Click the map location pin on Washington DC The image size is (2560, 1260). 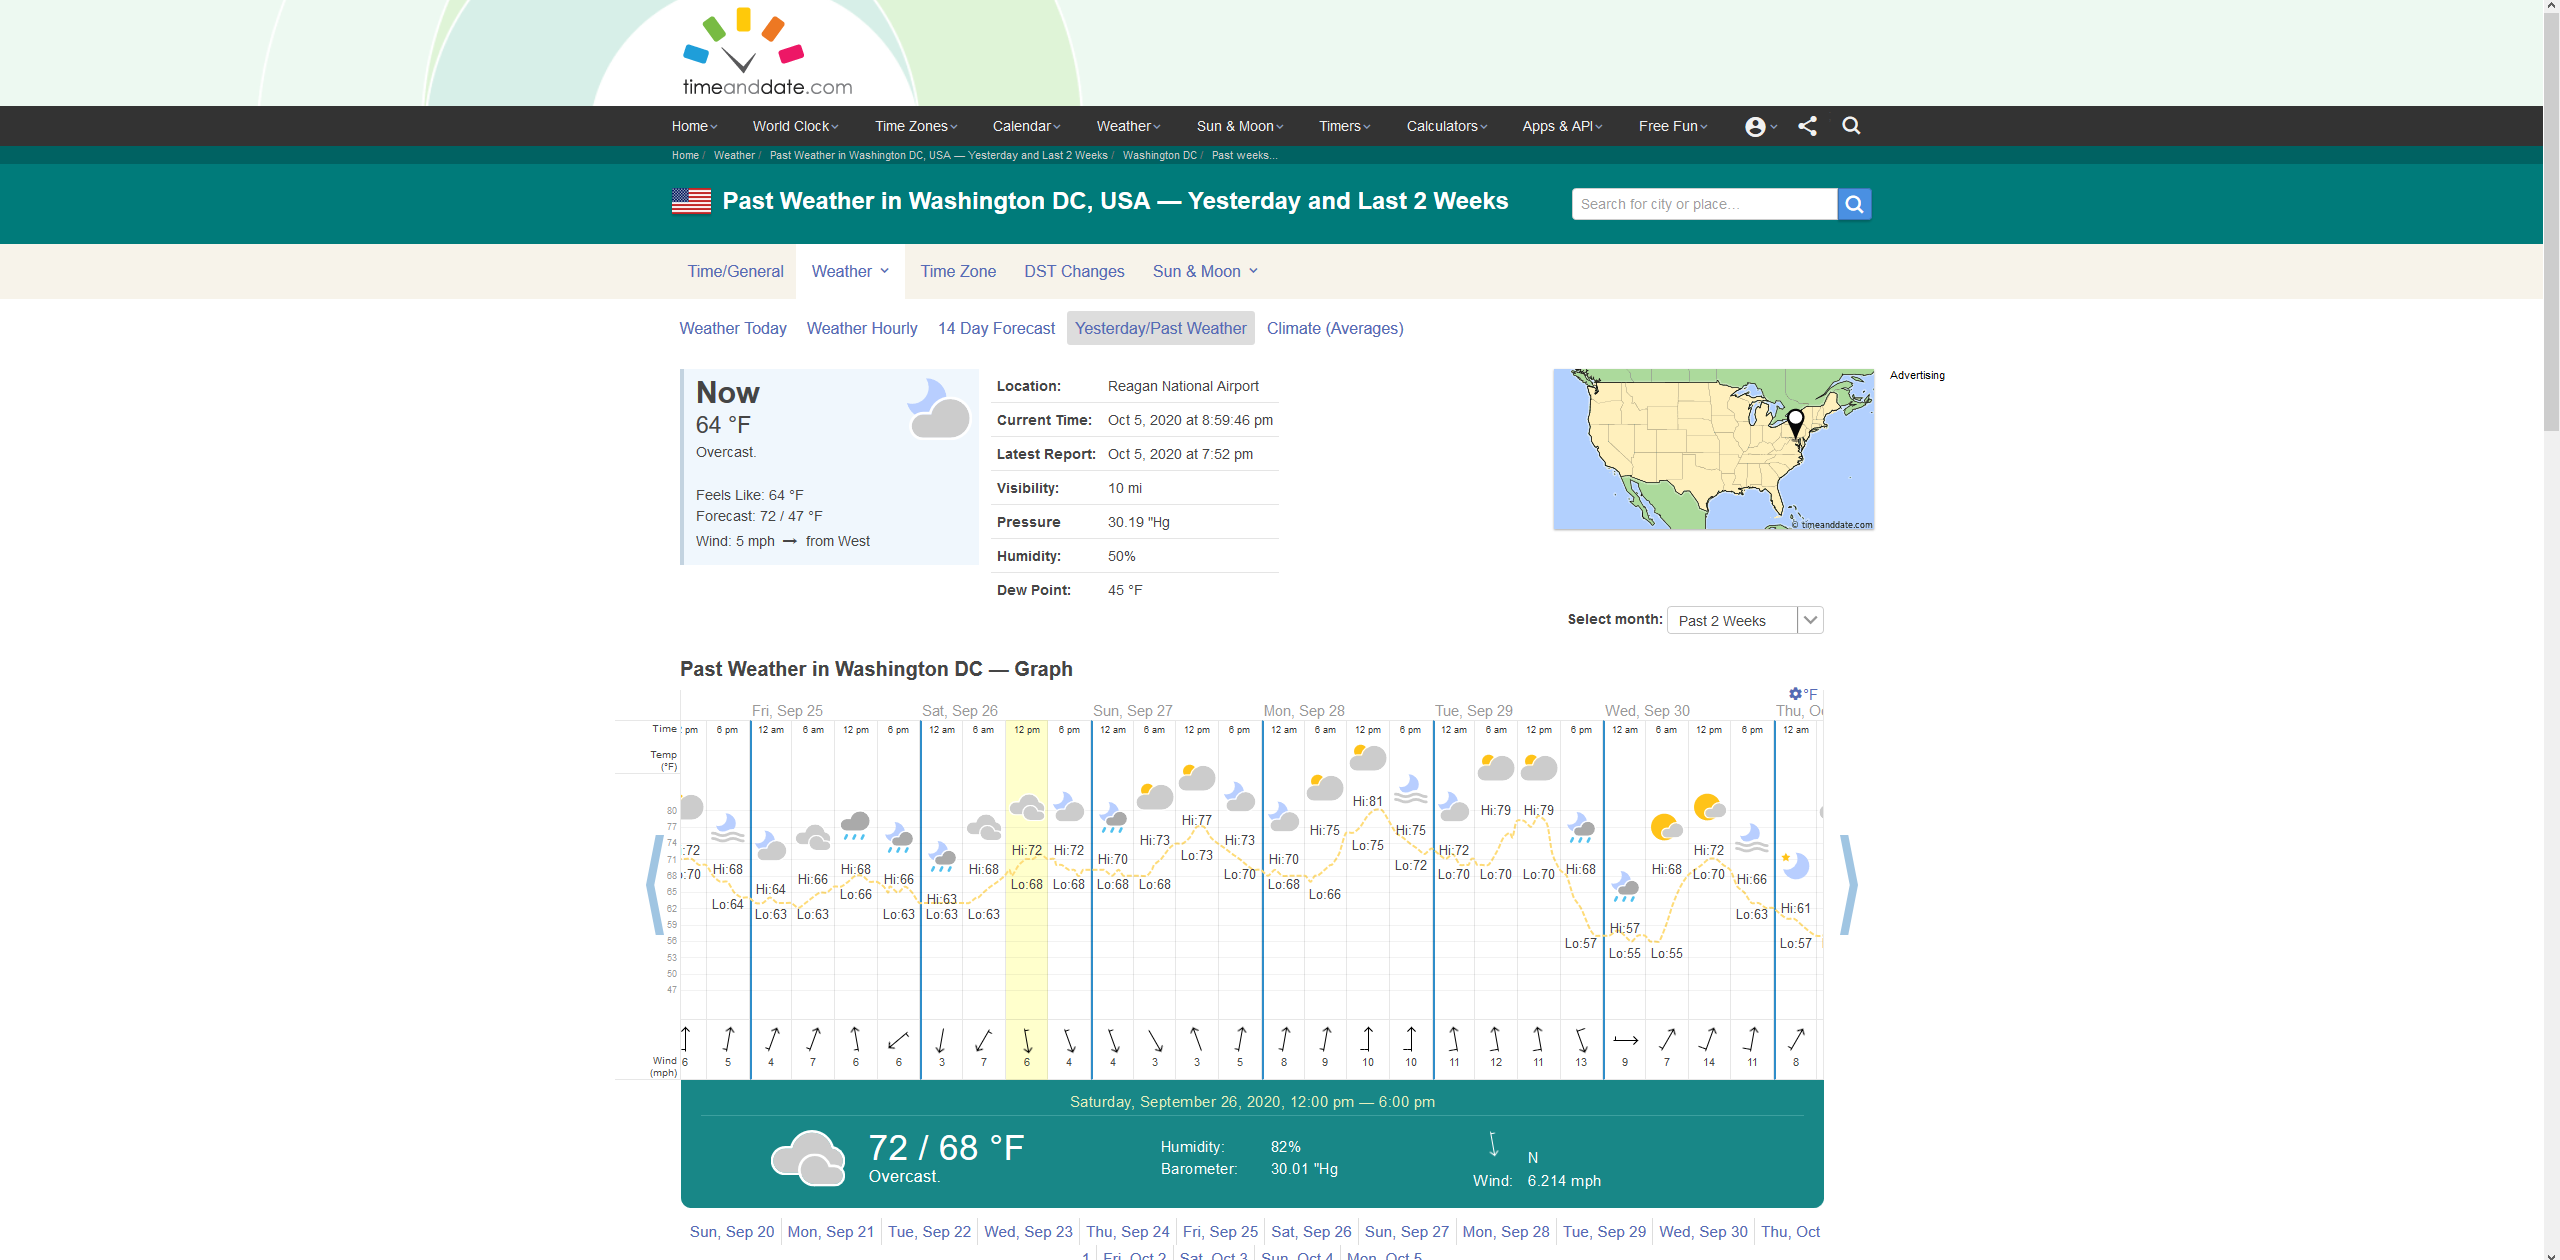(x=1795, y=423)
